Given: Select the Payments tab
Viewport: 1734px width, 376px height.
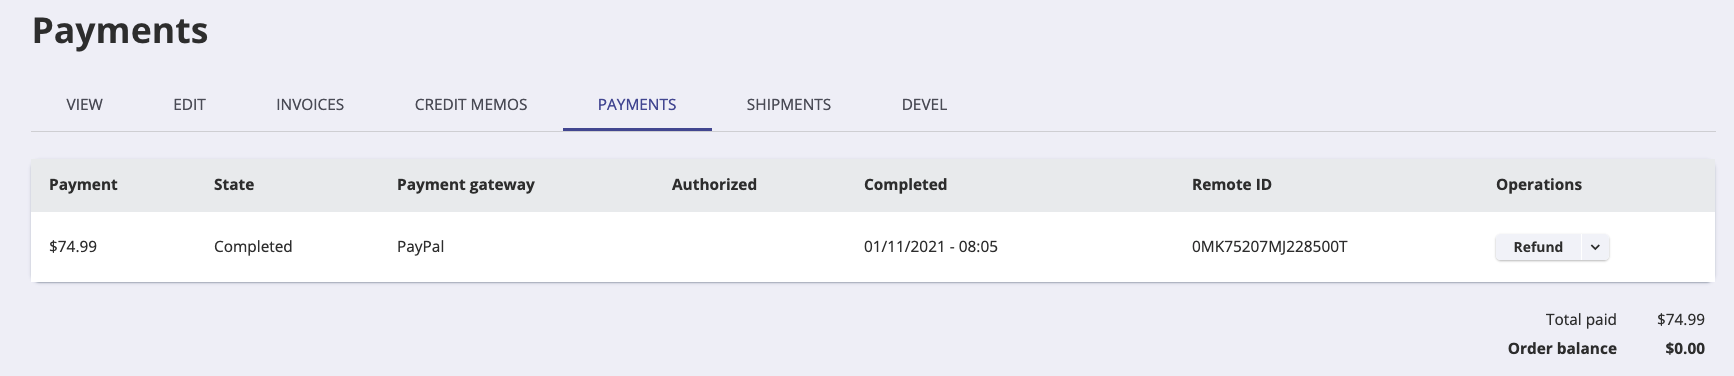Looking at the screenshot, I should [x=637, y=104].
